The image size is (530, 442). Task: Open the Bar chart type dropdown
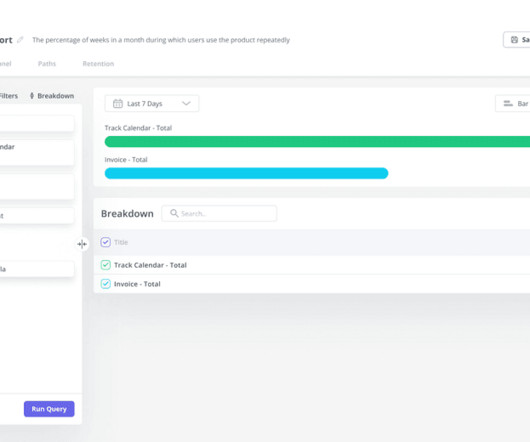512,103
